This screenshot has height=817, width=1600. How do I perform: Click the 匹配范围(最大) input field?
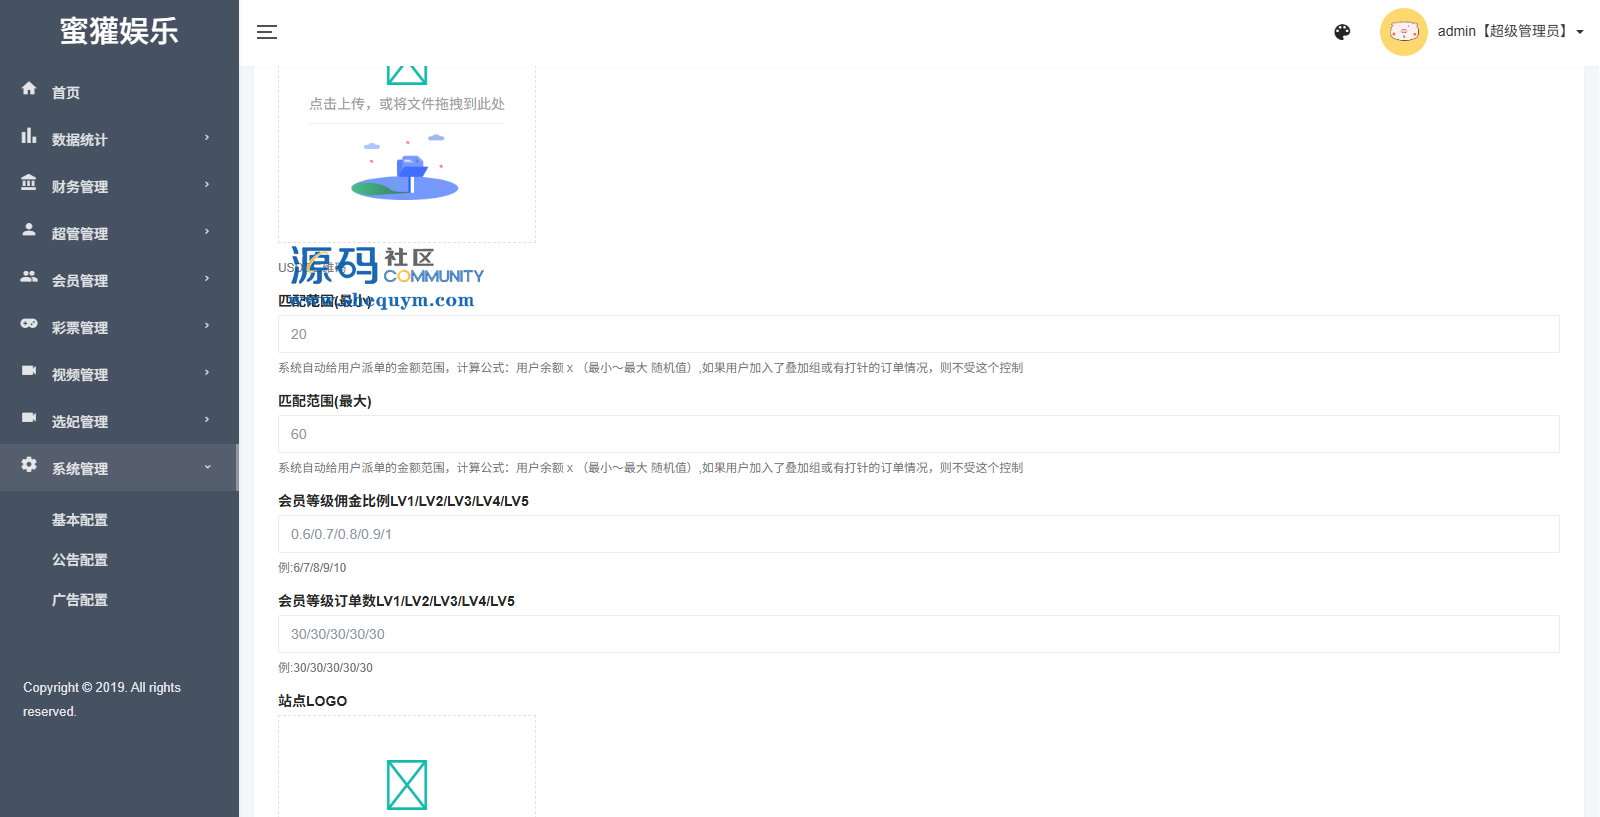(x=918, y=434)
